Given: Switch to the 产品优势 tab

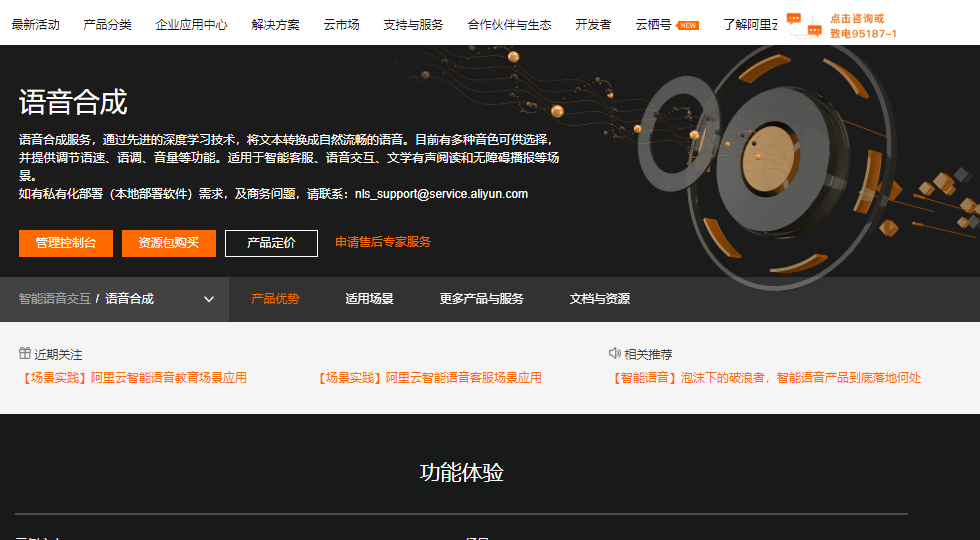Looking at the screenshot, I should click(x=275, y=299).
